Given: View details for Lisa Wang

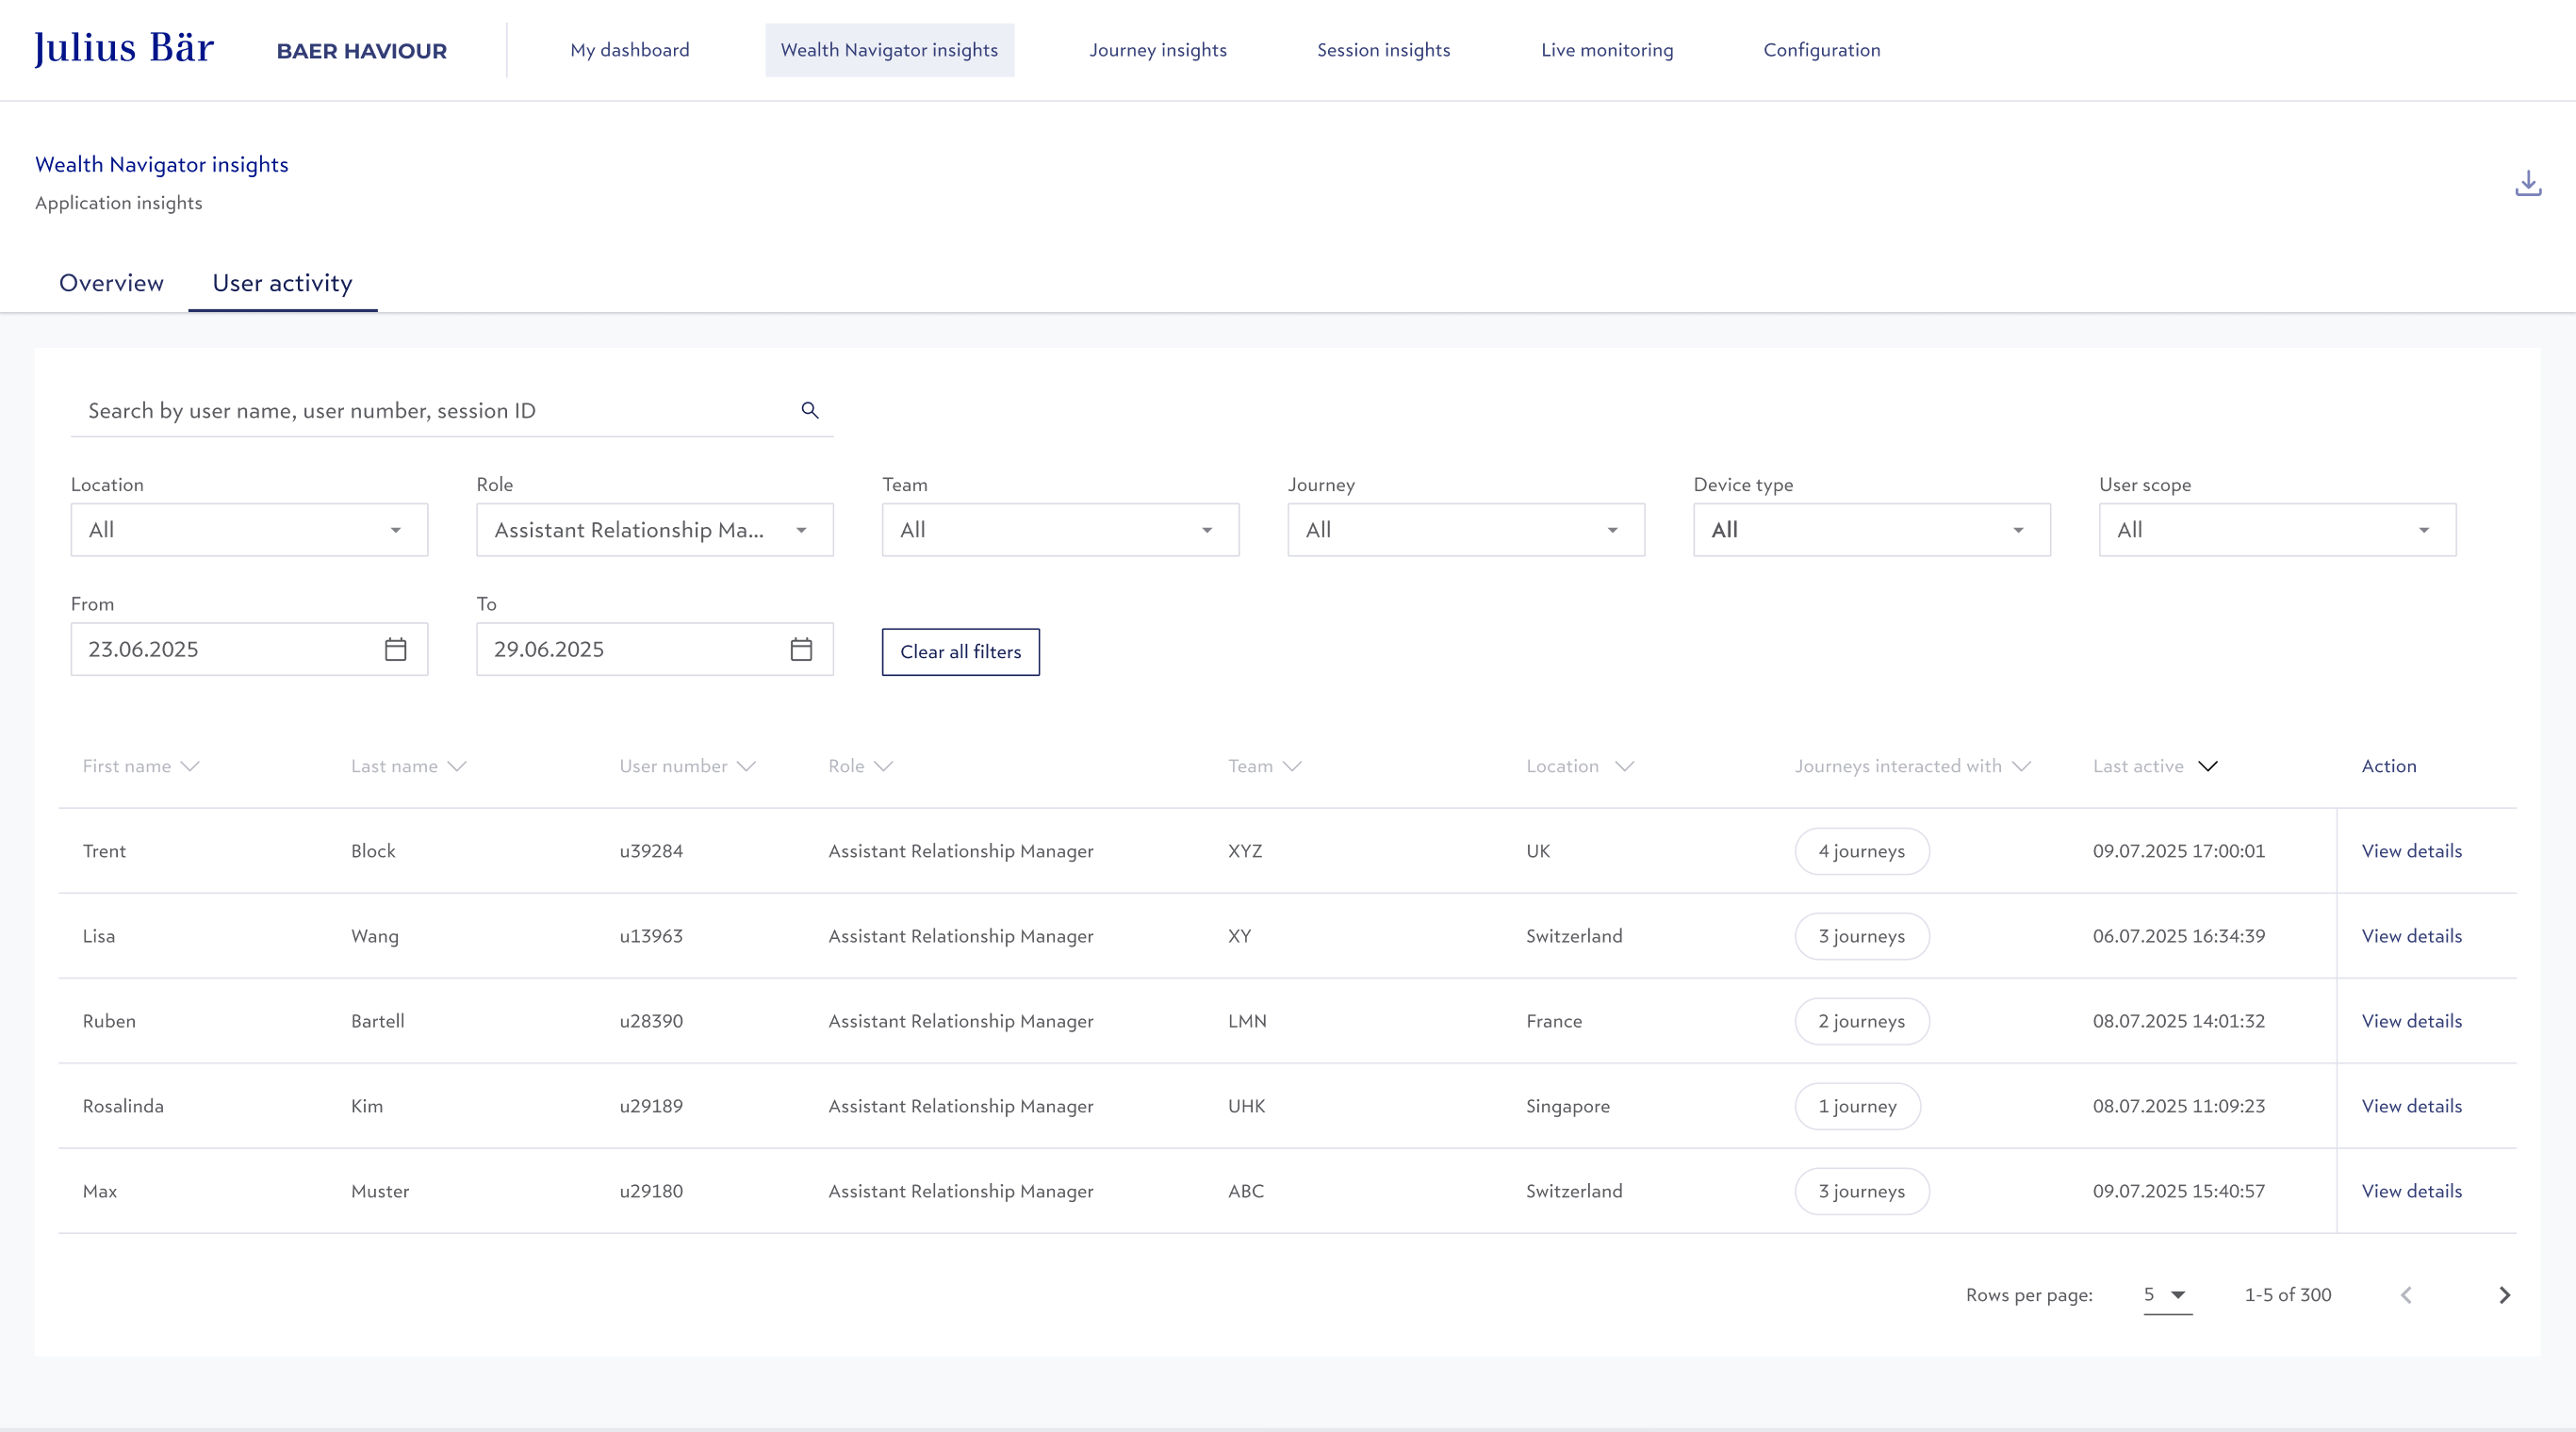Looking at the screenshot, I should tap(2411, 936).
